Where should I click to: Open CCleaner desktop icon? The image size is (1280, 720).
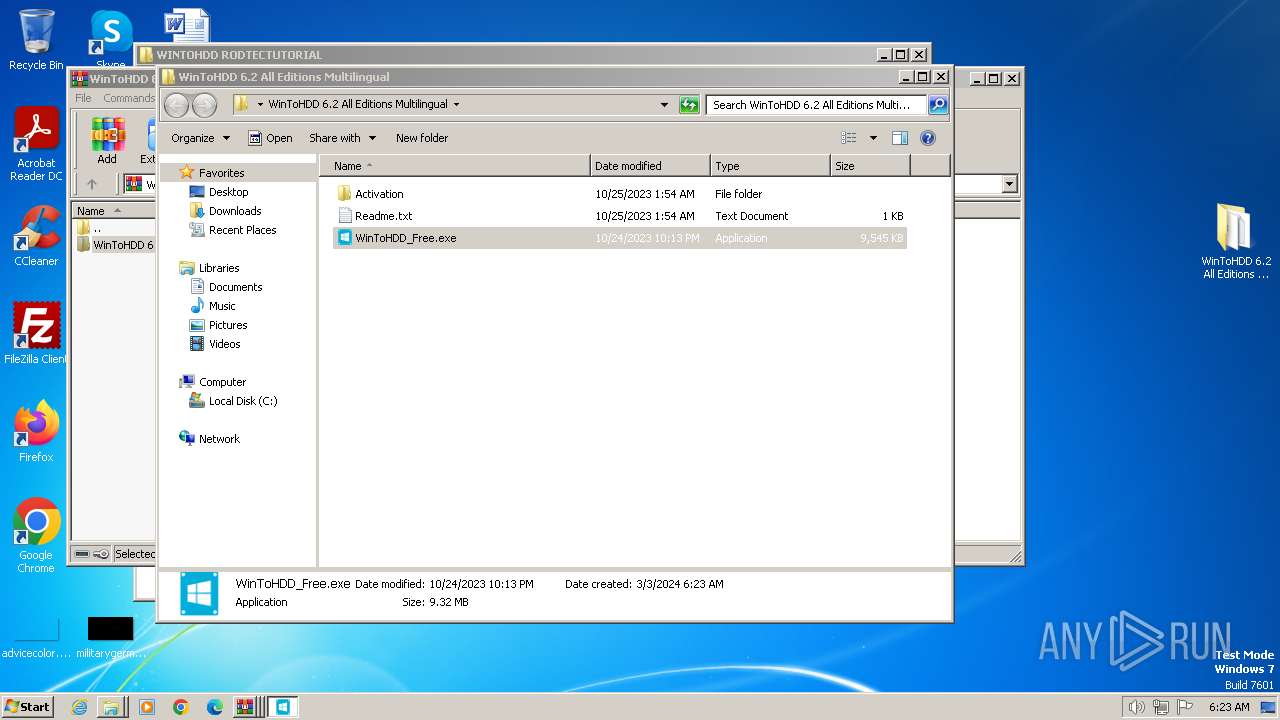coord(36,236)
